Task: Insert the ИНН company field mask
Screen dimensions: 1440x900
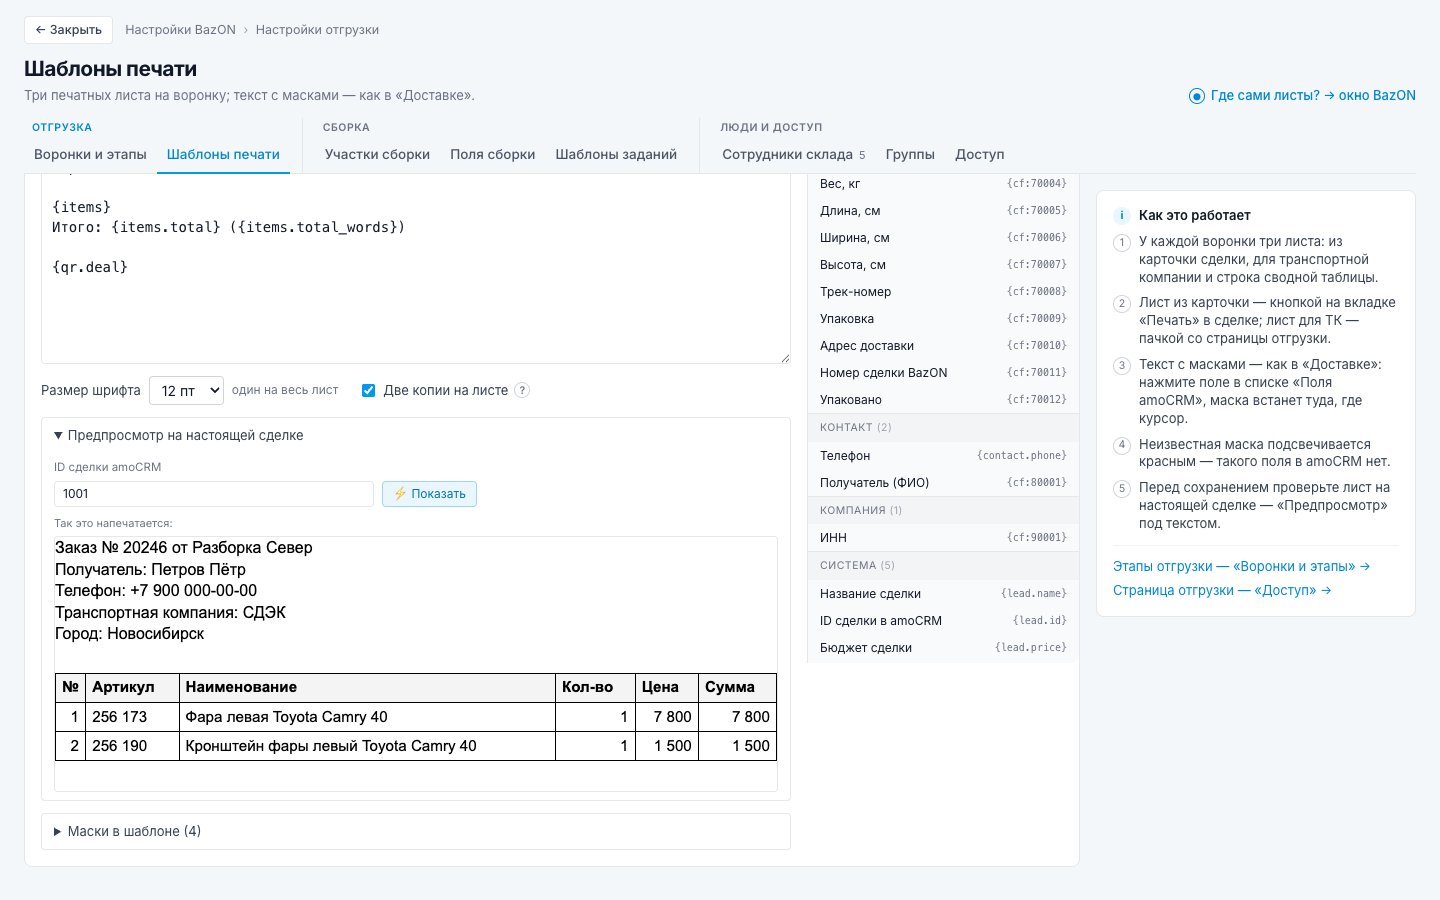Action: pyautogui.click(x=943, y=538)
